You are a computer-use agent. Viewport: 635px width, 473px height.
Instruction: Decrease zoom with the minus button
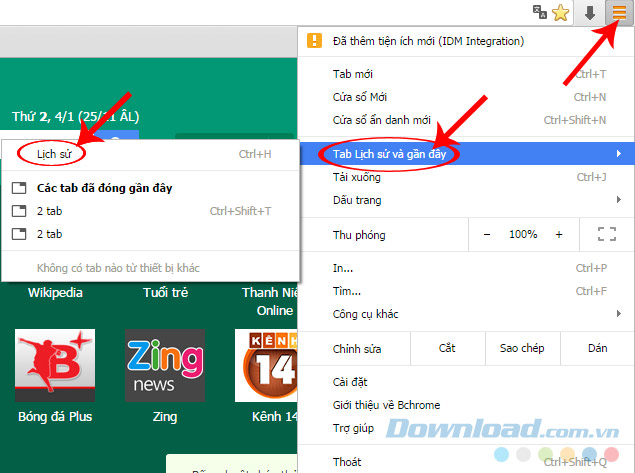click(x=487, y=234)
